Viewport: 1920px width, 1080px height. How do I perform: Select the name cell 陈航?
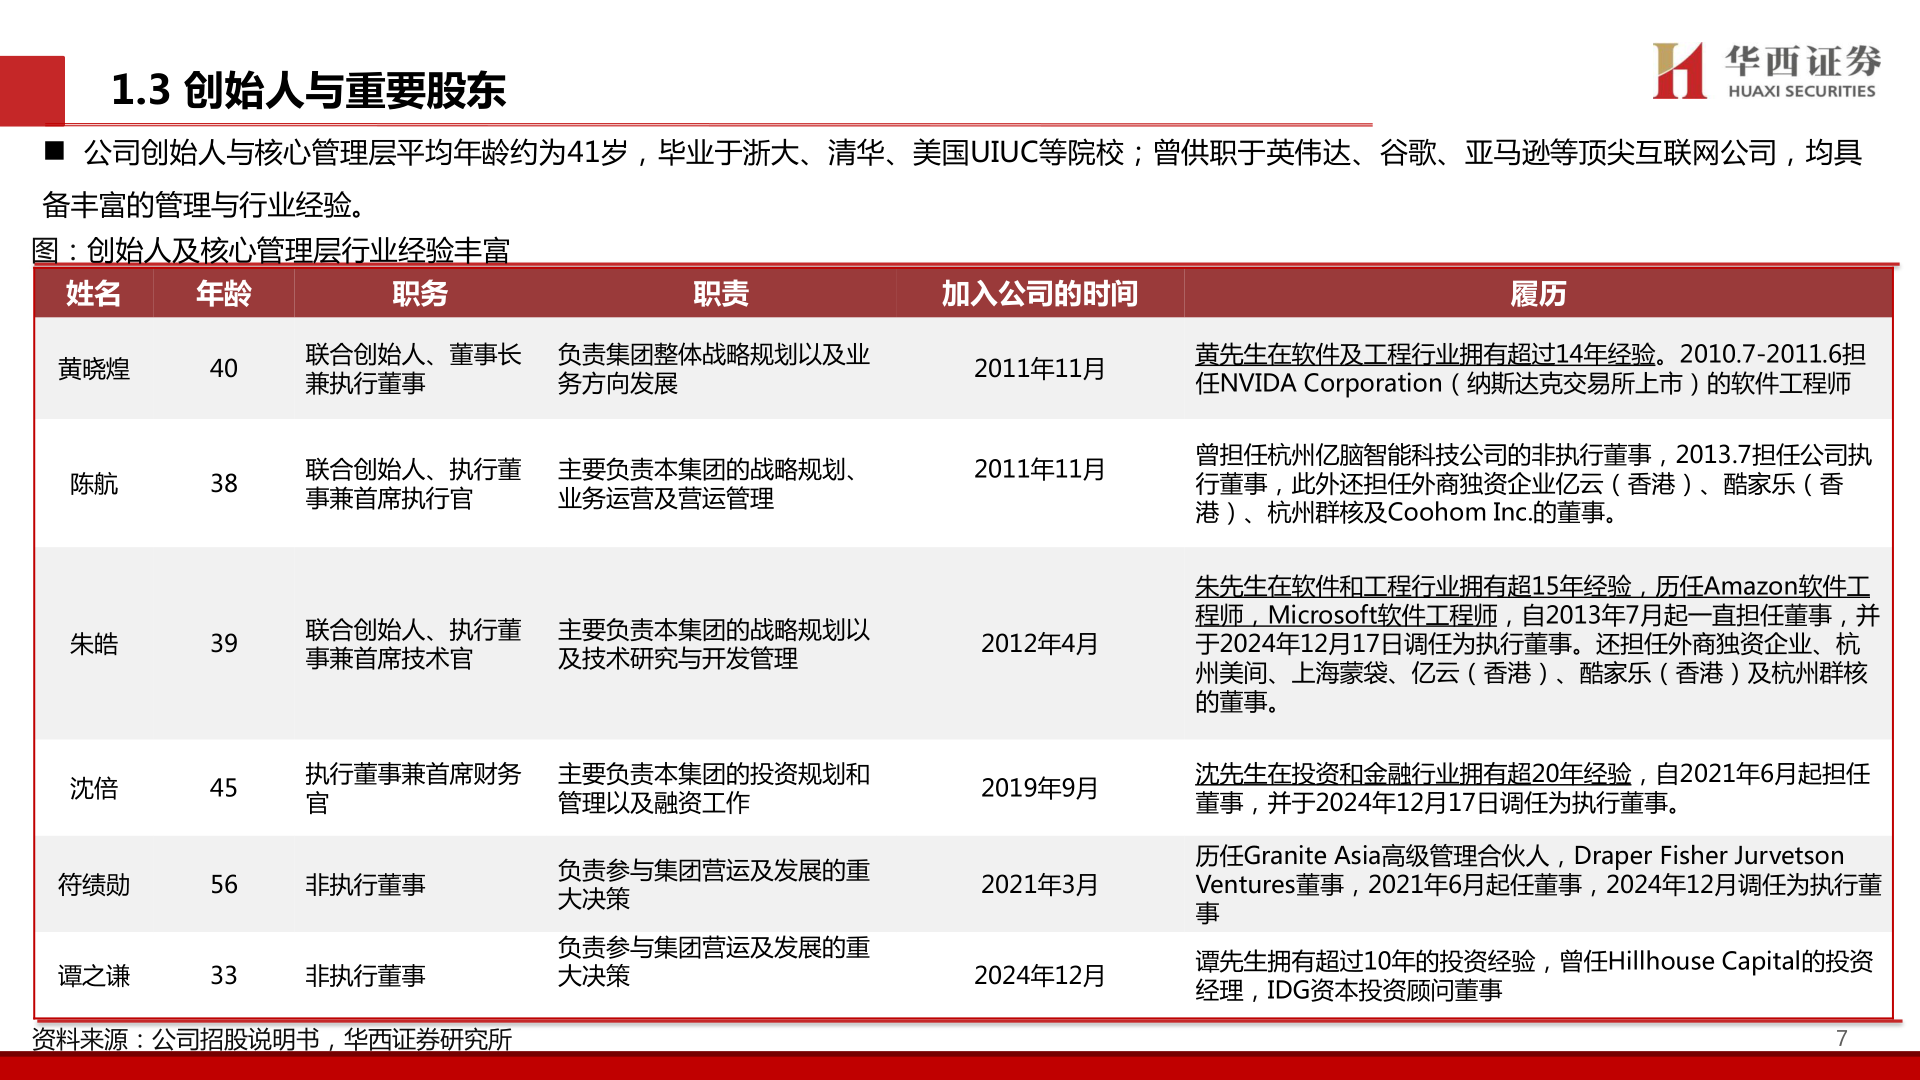point(94,484)
